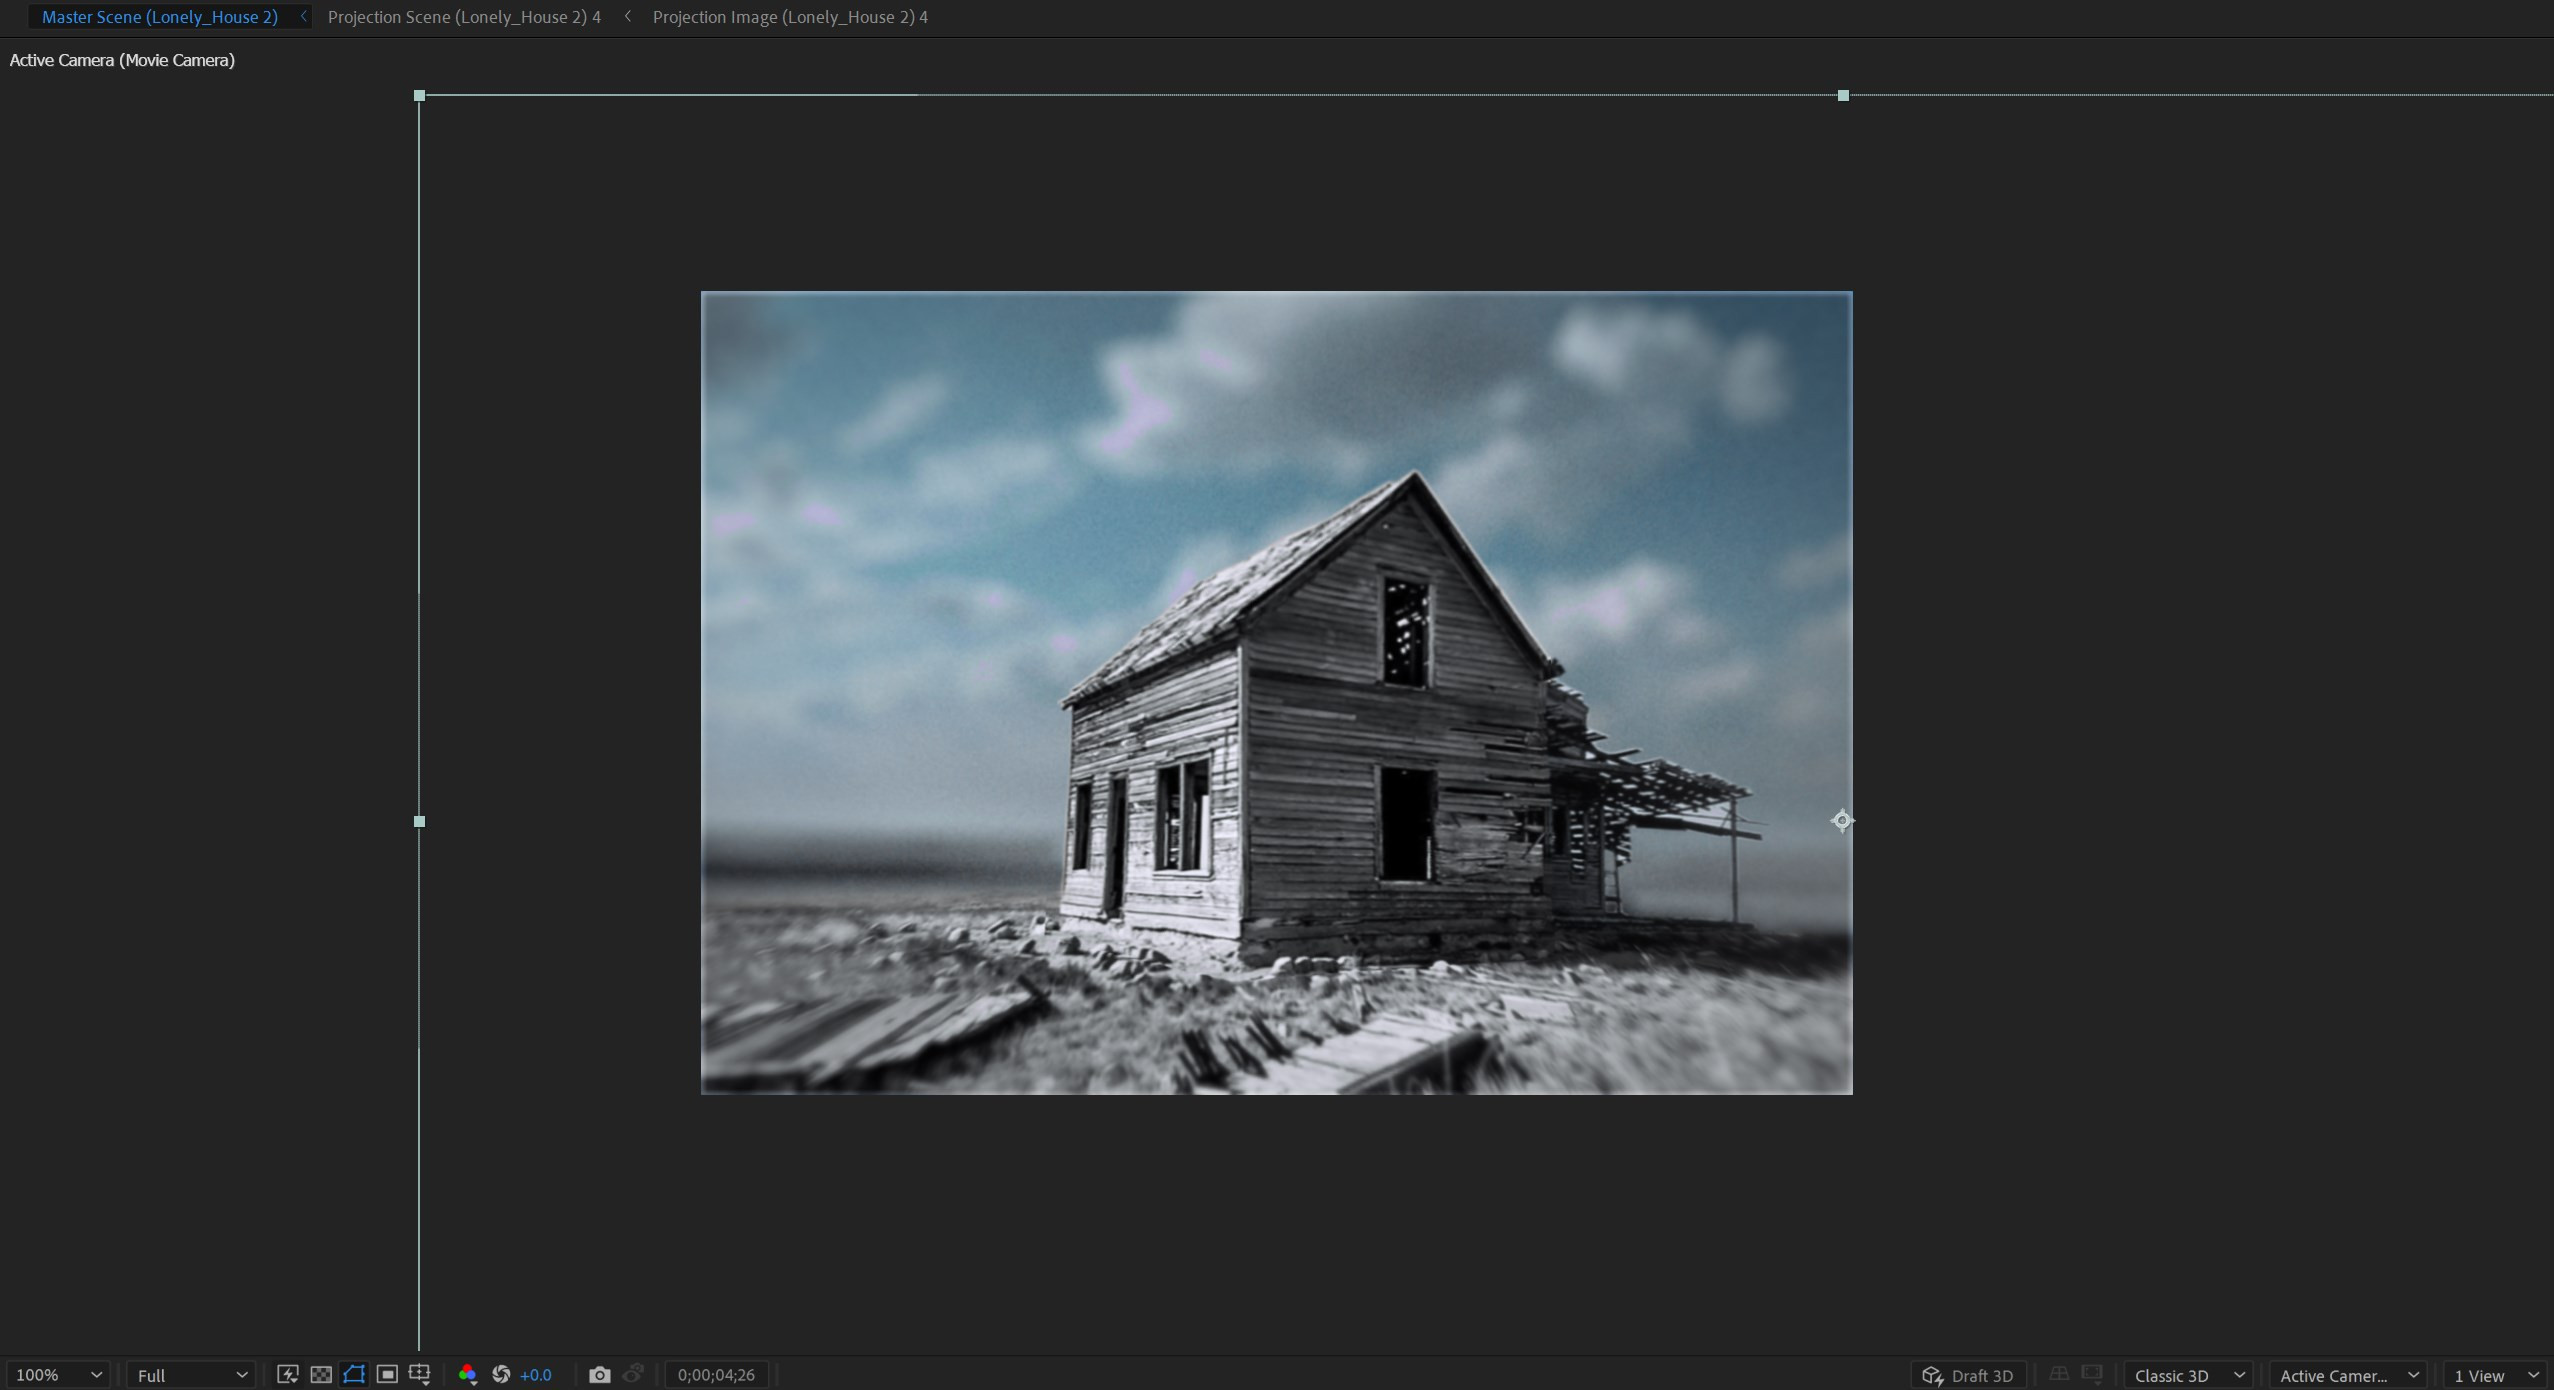2554x1390 pixels.
Task: Click the arrow after the Master Scene tab
Action: pyautogui.click(x=303, y=17)
